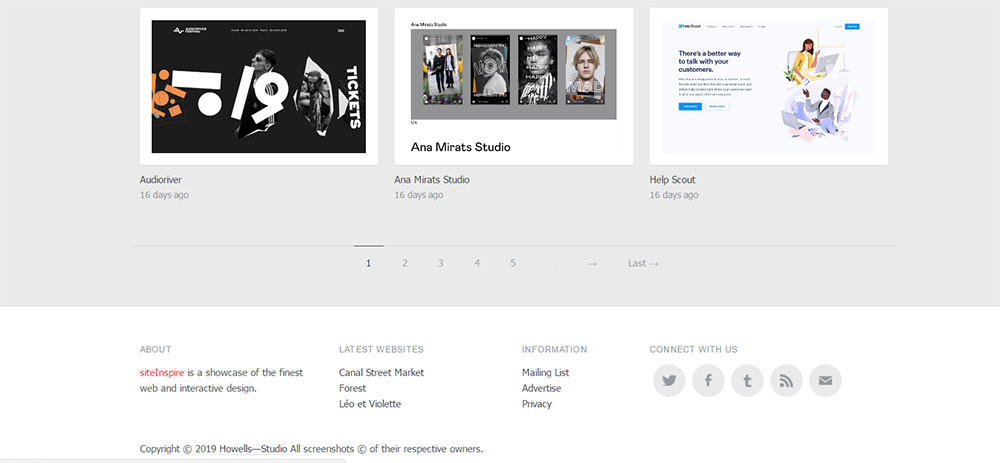Click the red siteInspire link

click(x=161, y=372)
